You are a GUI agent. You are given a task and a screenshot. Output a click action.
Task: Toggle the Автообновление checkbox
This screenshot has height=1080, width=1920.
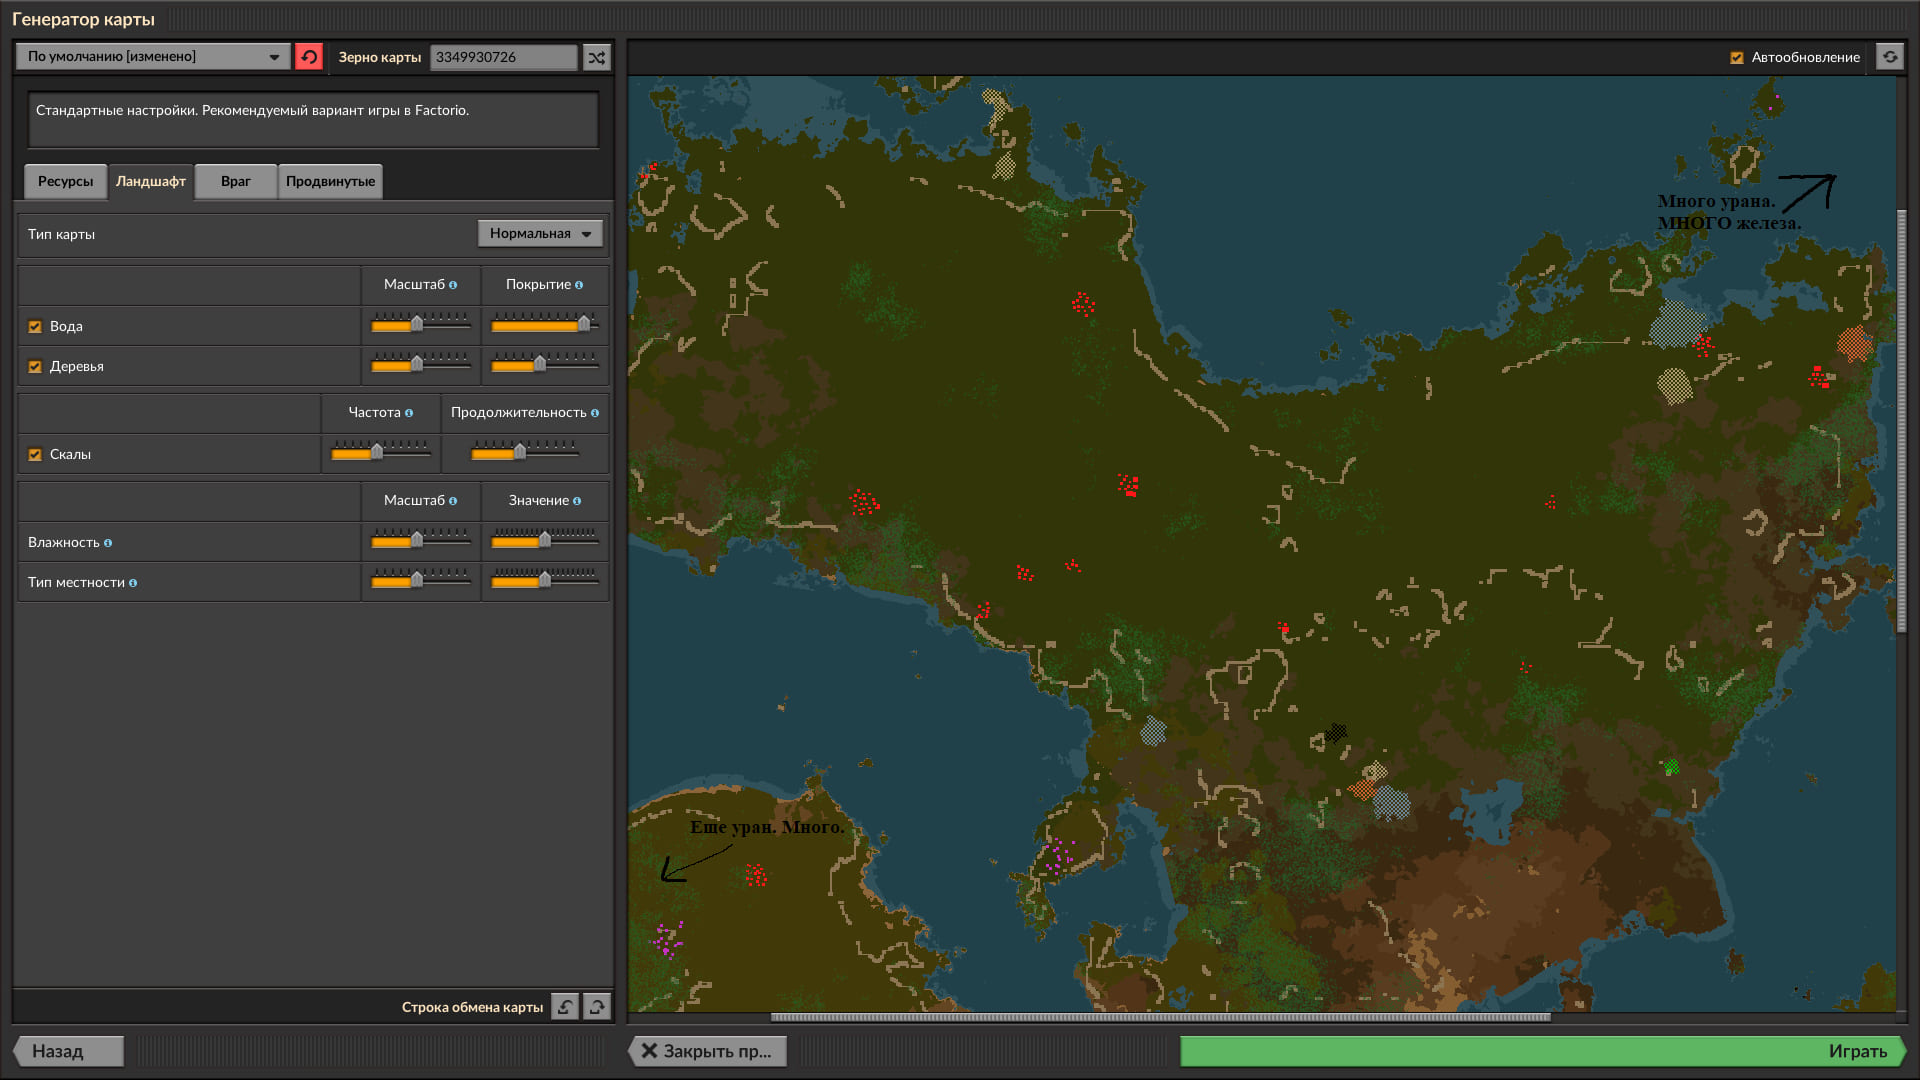(1737, 58)
